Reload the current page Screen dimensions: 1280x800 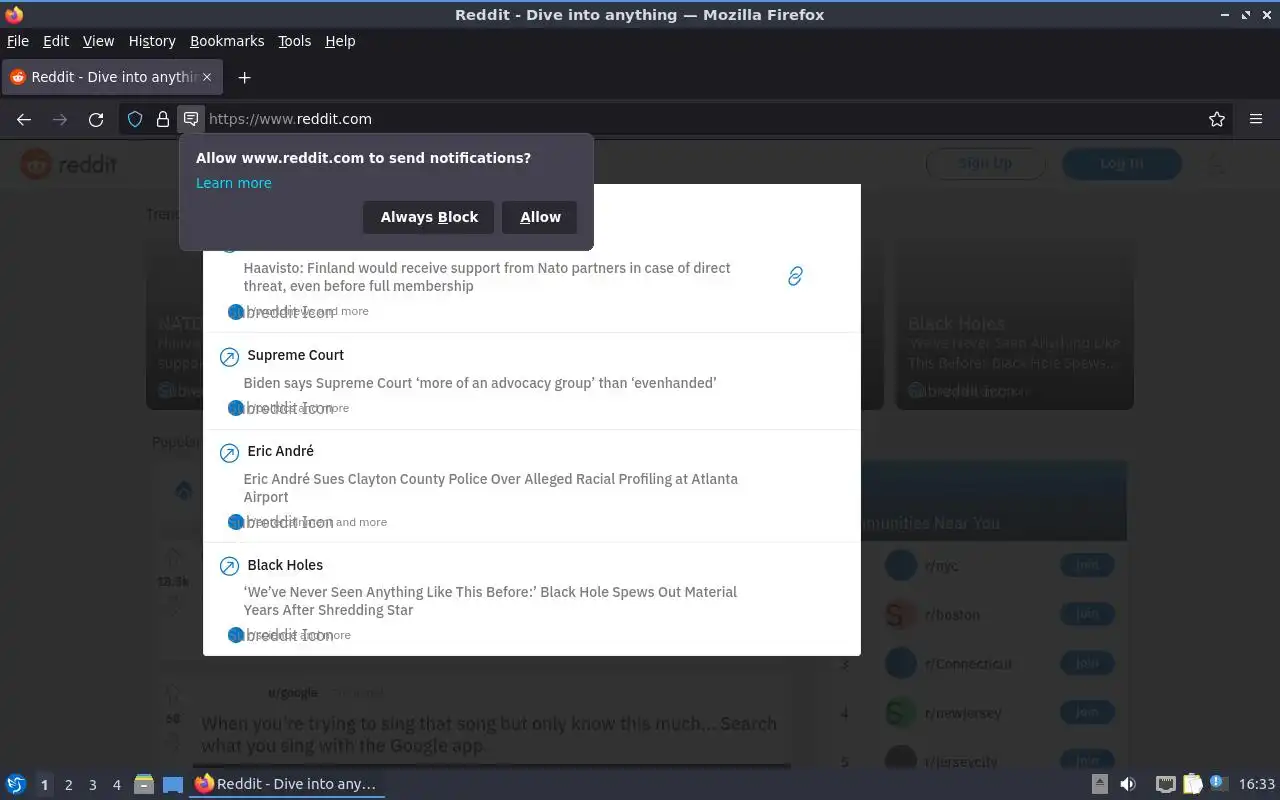96,119
